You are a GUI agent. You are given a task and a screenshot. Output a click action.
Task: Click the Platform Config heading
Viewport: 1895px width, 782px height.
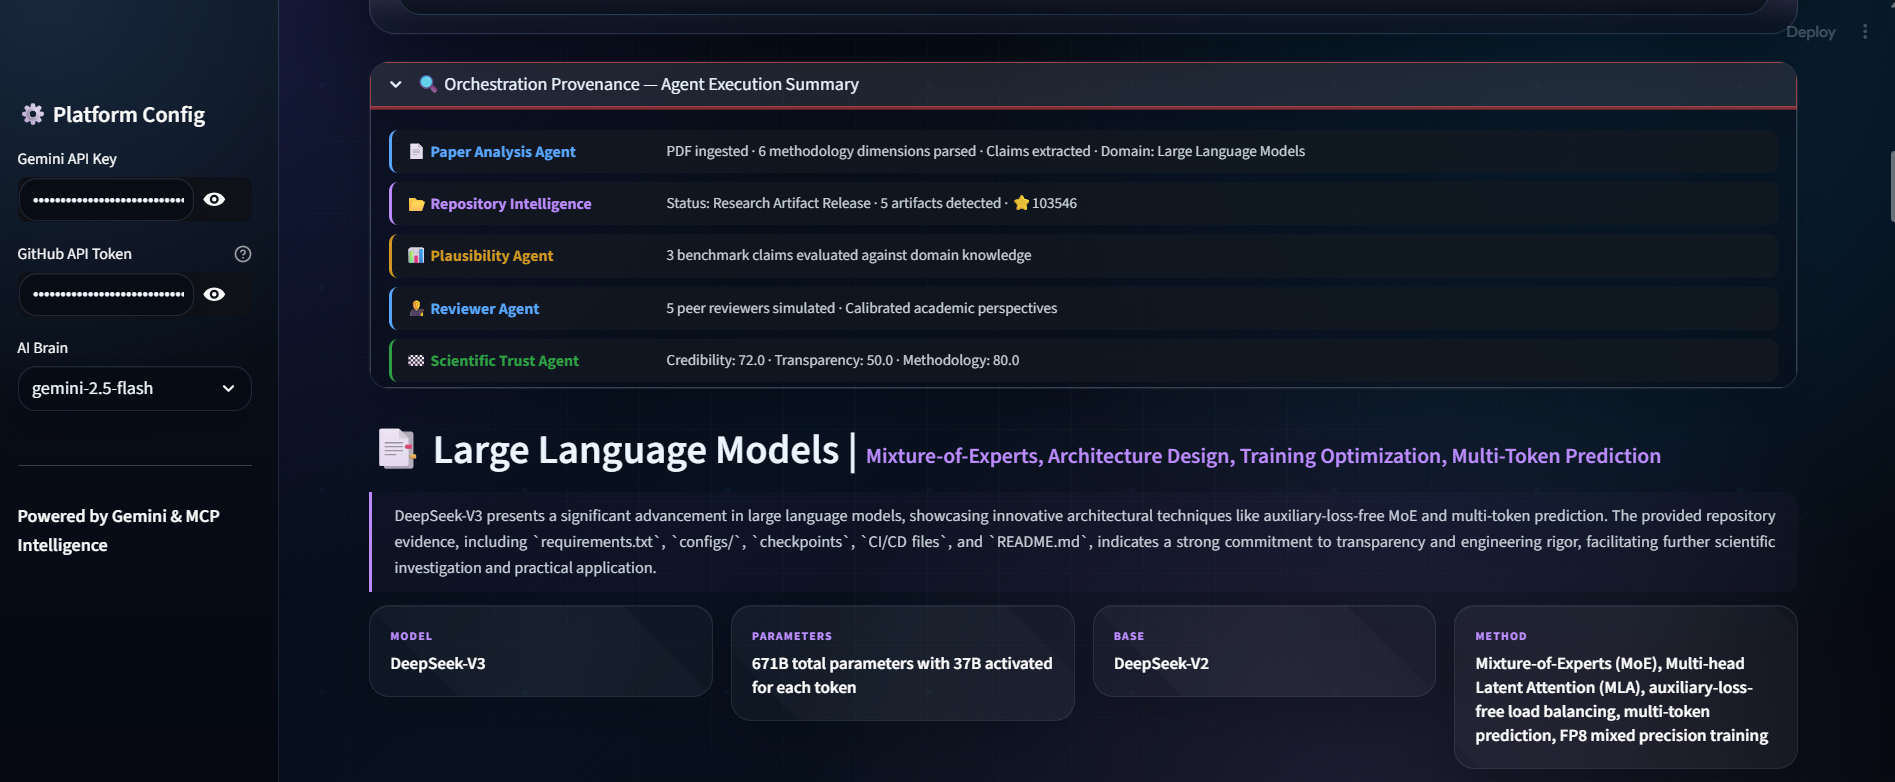(x=129, y=115)
